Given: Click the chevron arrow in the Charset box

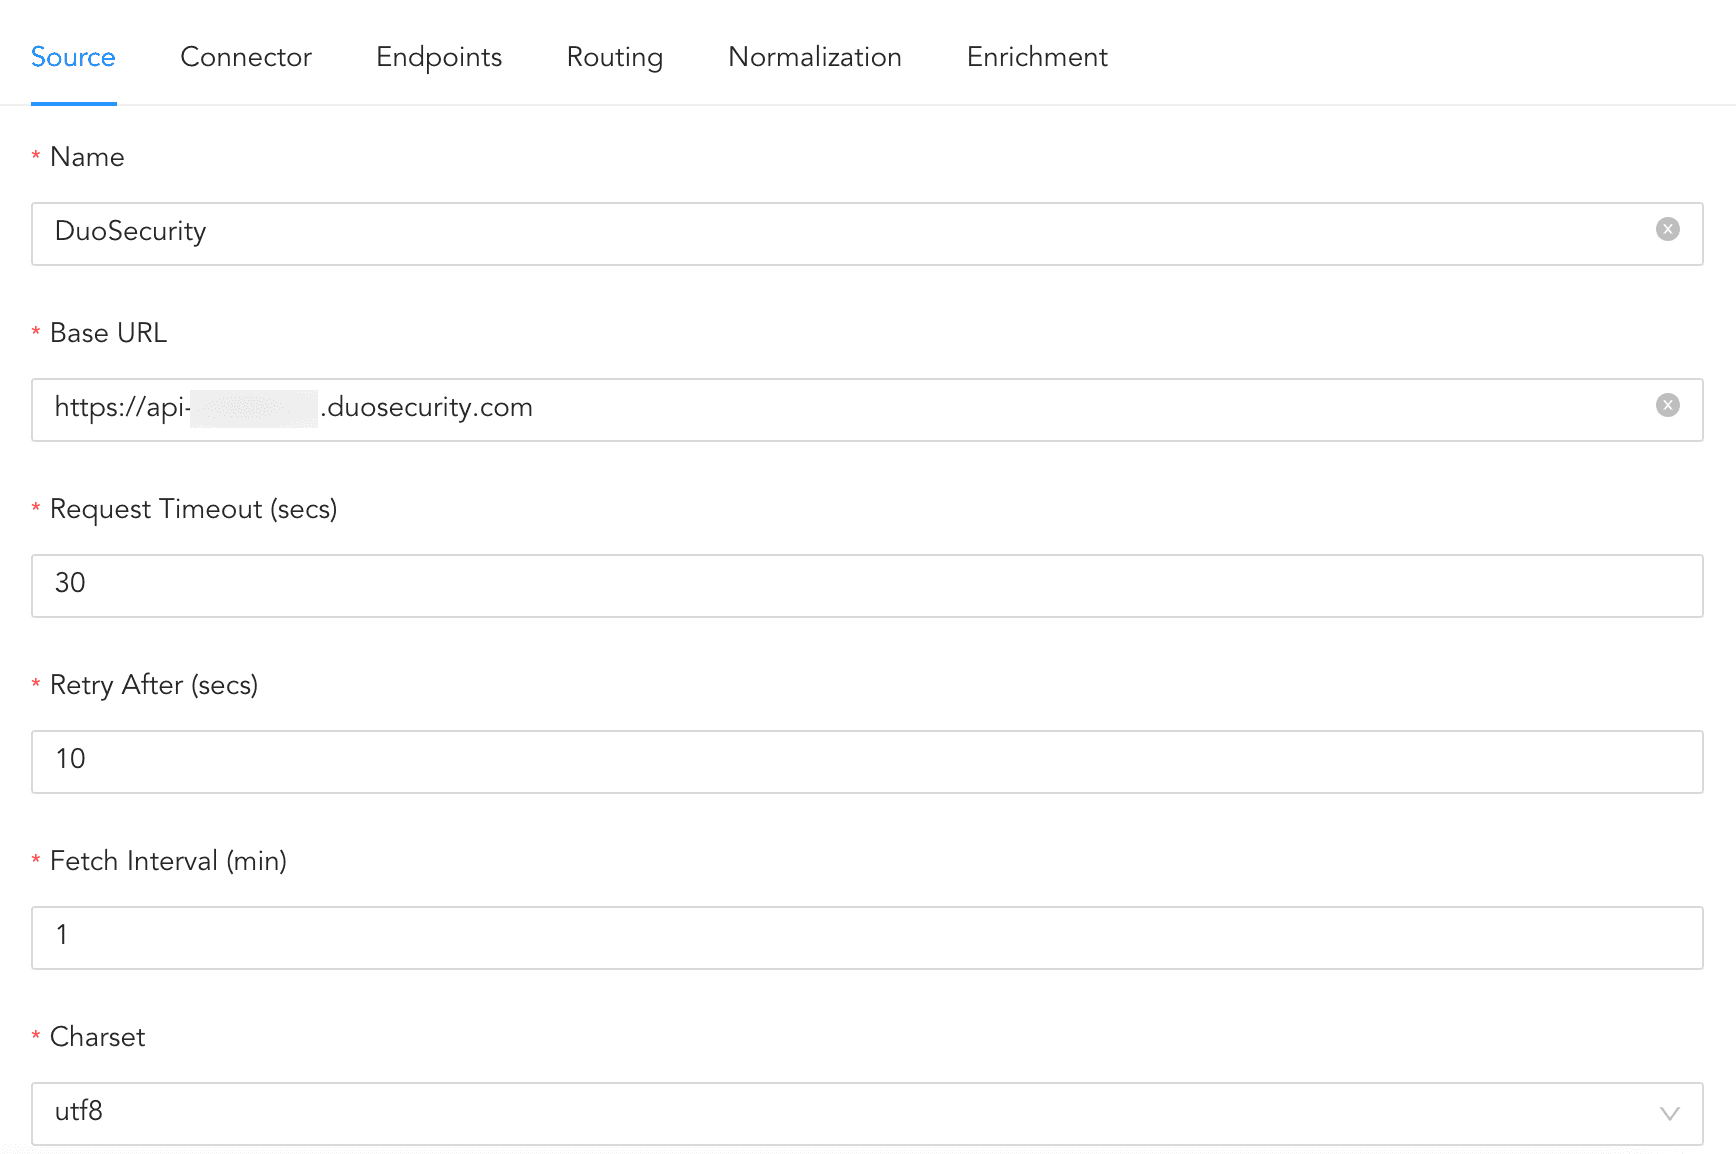Looking at the screenshot, I should point(1669,1113).
